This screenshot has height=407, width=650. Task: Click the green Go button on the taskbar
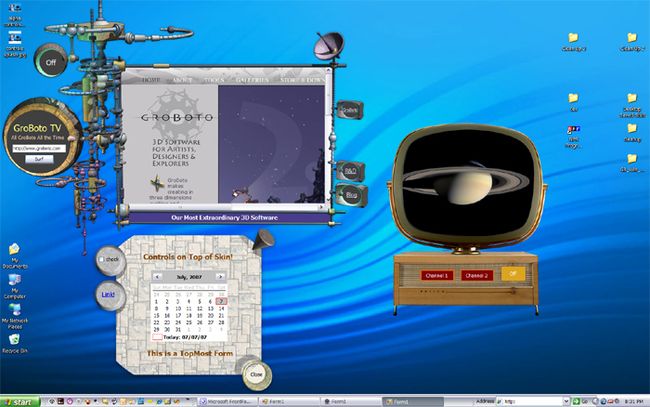pos(580,402)
